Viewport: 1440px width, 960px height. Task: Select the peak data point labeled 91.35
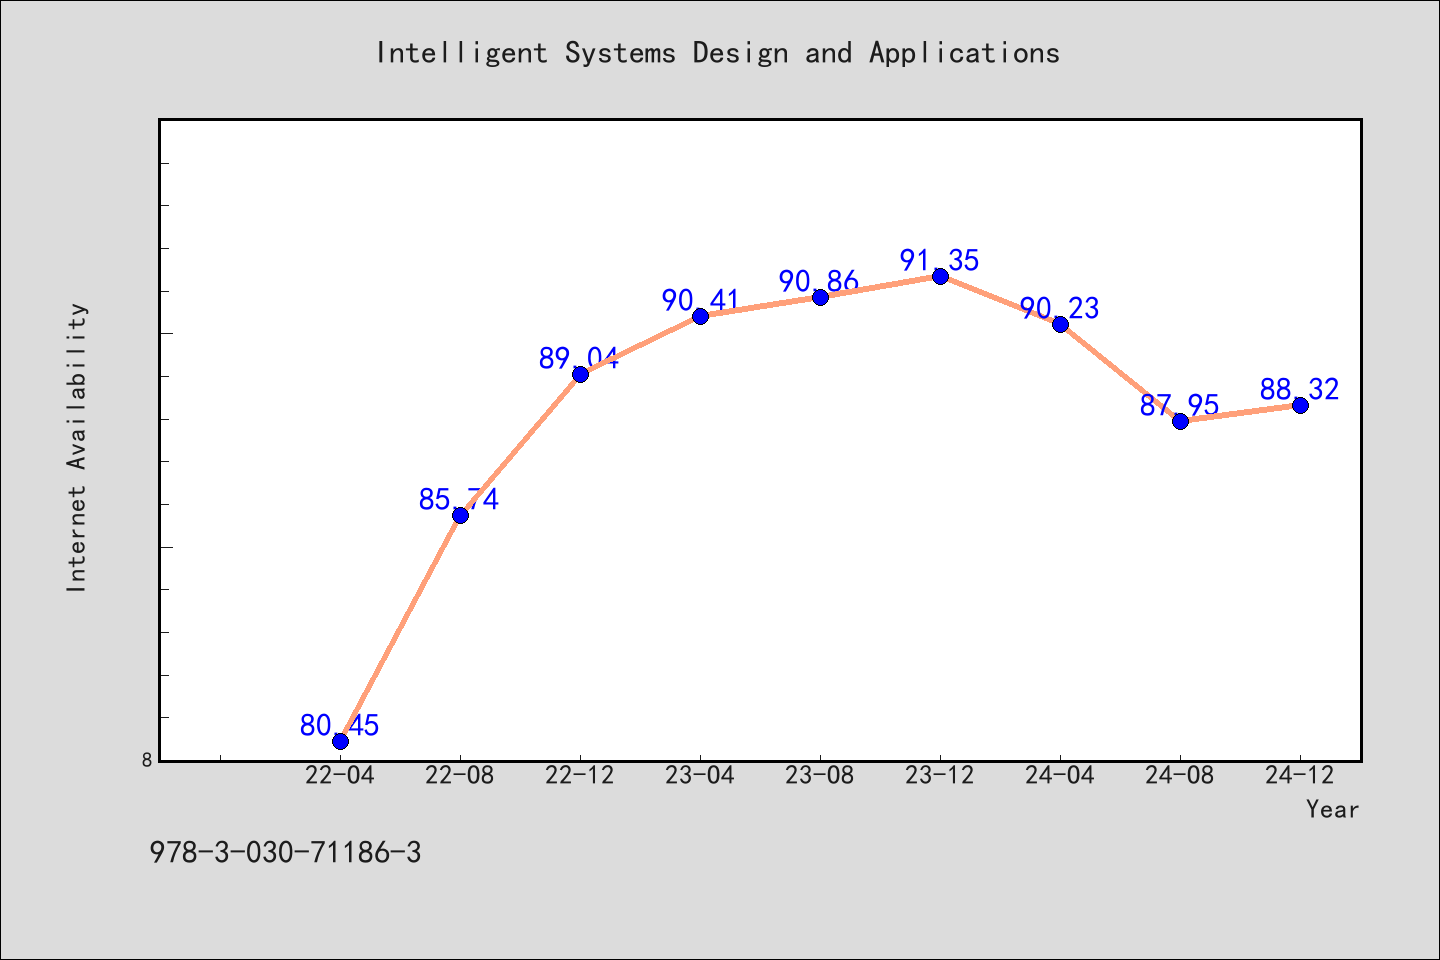pyautogui.click(x=940, y=276)
